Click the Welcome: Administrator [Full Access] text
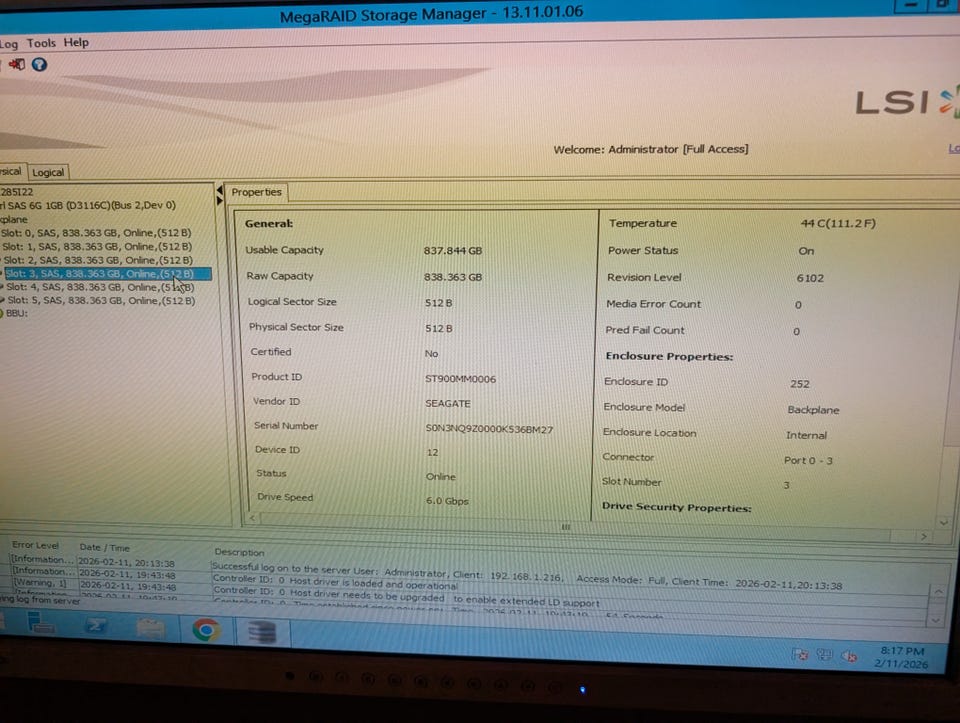 pyautogui.click(x=651, y=149)
